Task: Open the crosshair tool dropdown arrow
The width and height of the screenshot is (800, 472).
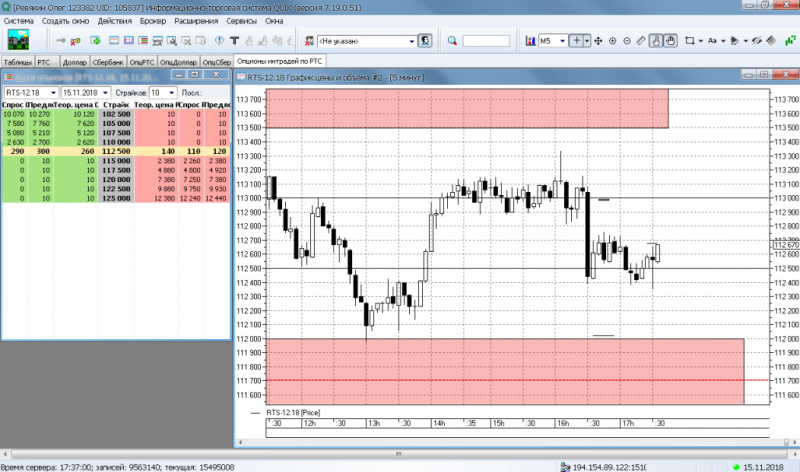Action: pos(587,41)
